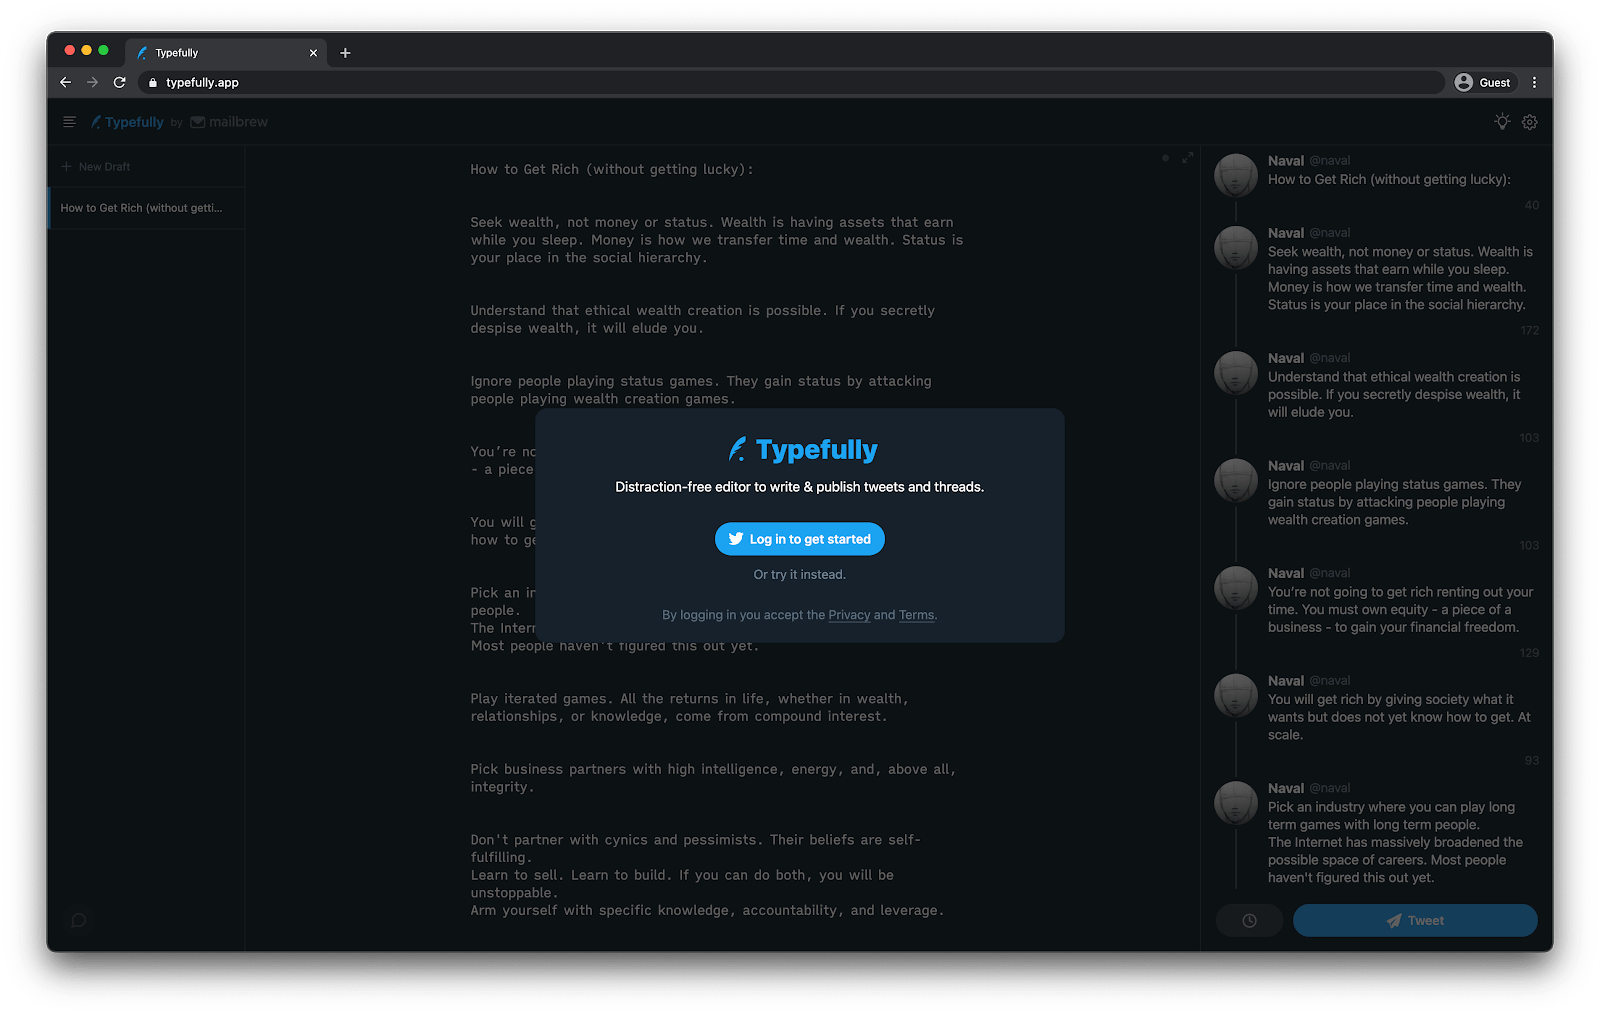Create a New Draft in sidebar
Image resolution: width=1600 pixels, height=1014 pixels.
pos(96,167)
